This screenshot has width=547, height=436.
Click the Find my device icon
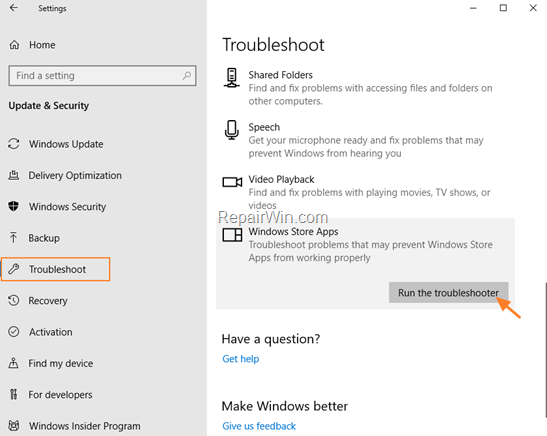click(13, 363)
